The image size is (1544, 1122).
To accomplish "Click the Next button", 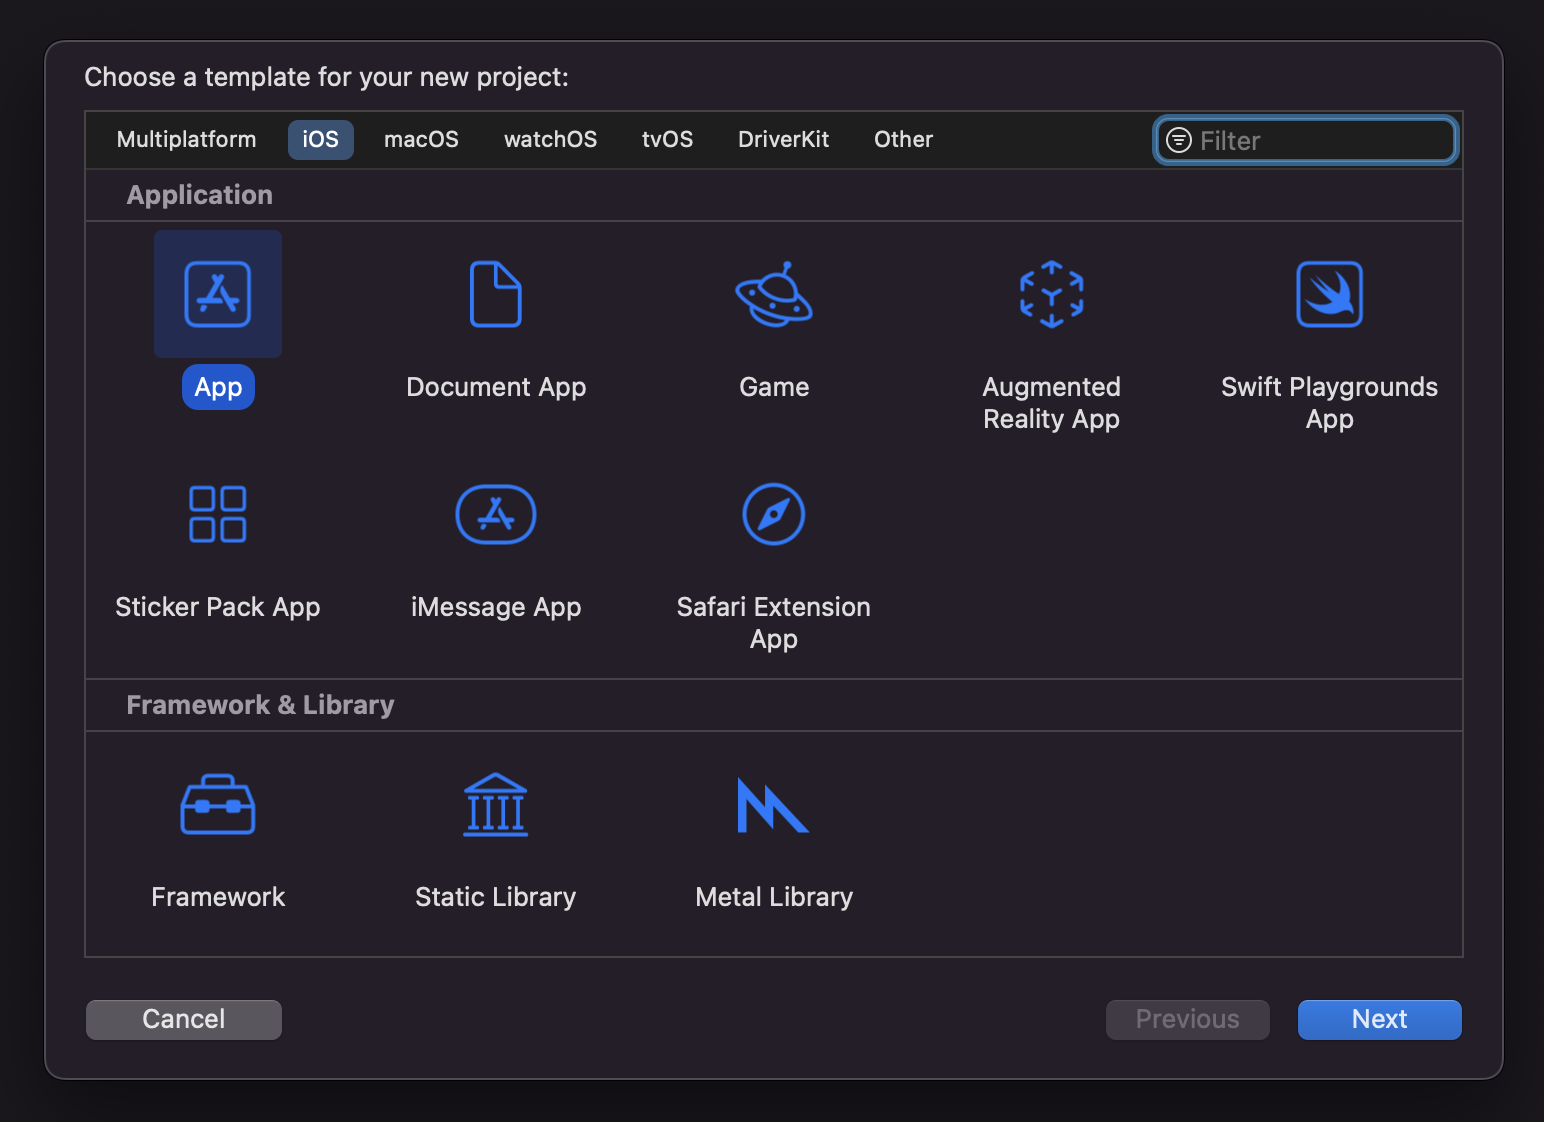I will 1379,1019.
